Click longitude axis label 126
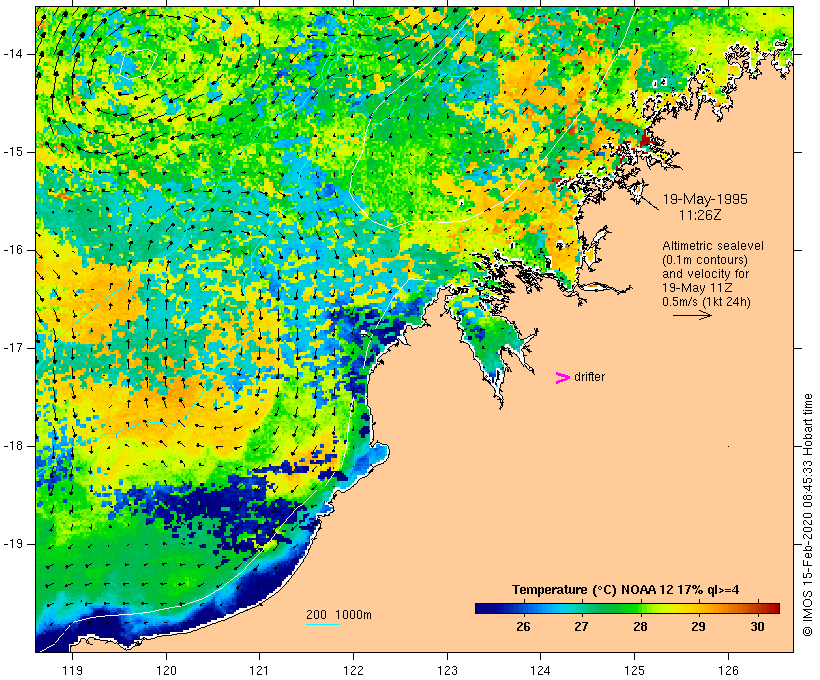 pos(728,670)
